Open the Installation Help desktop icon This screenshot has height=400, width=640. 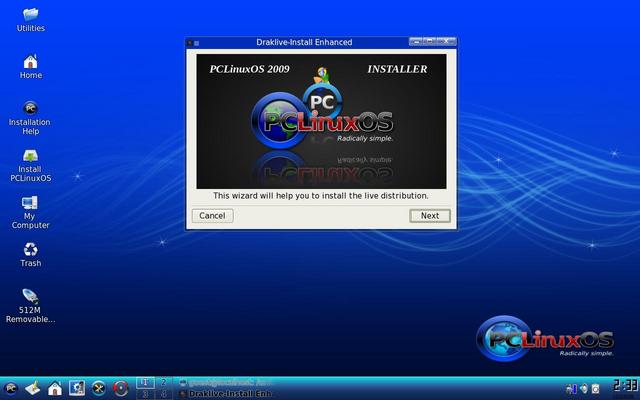click(x=31, y=109)
